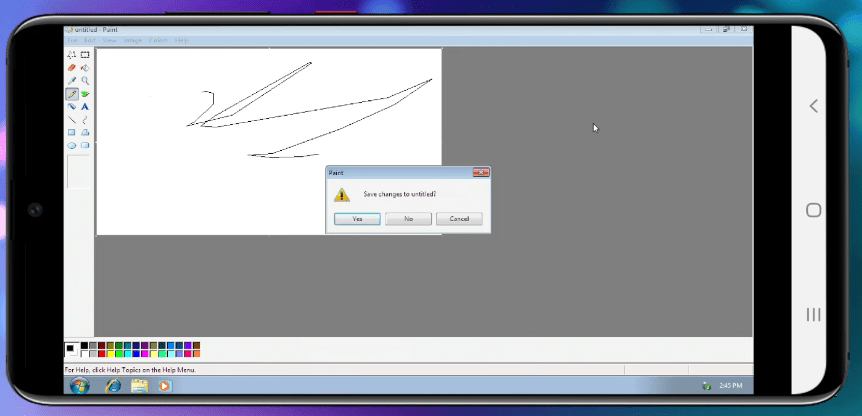Viewport: 862px width, 416px height.
Task: Open the Colors menu
Action: [x=158, y=40]
